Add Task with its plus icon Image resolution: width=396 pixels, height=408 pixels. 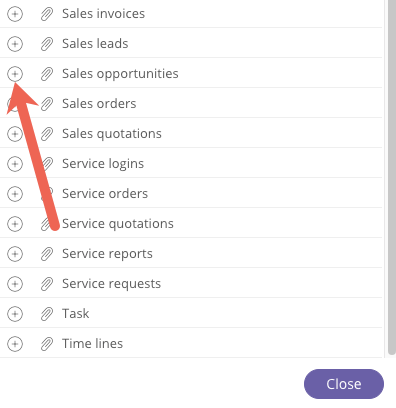click(x=15, y=314)
